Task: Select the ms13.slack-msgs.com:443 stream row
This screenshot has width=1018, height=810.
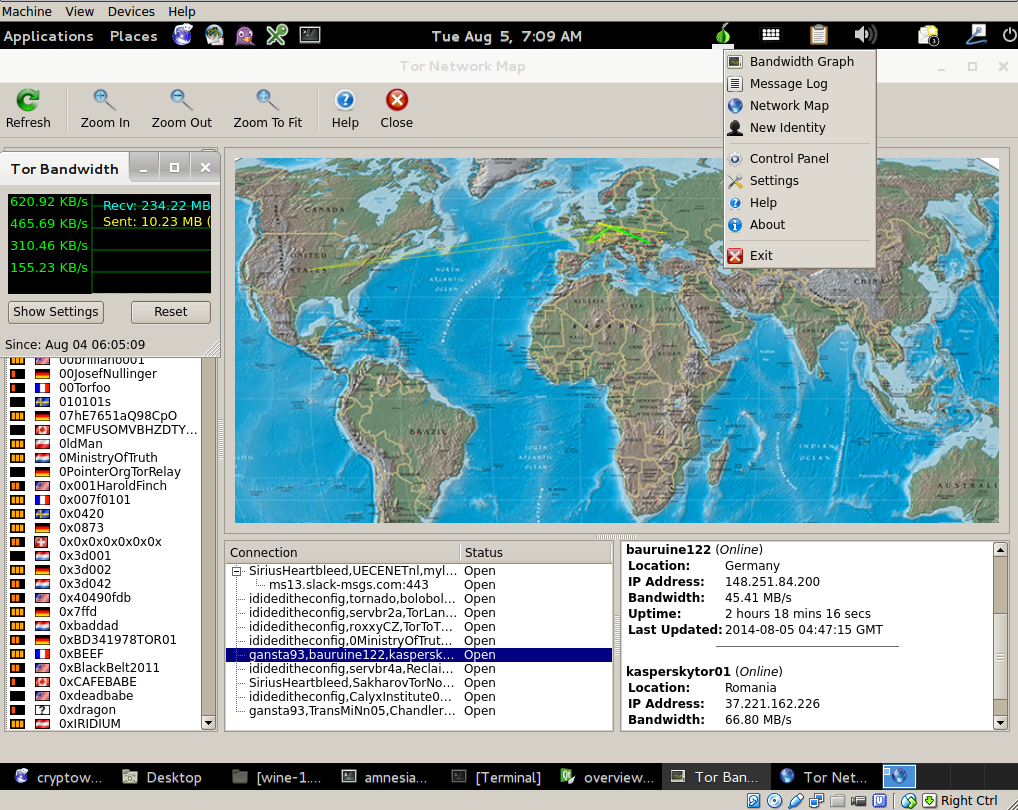Action: click(x=419, y=585)
